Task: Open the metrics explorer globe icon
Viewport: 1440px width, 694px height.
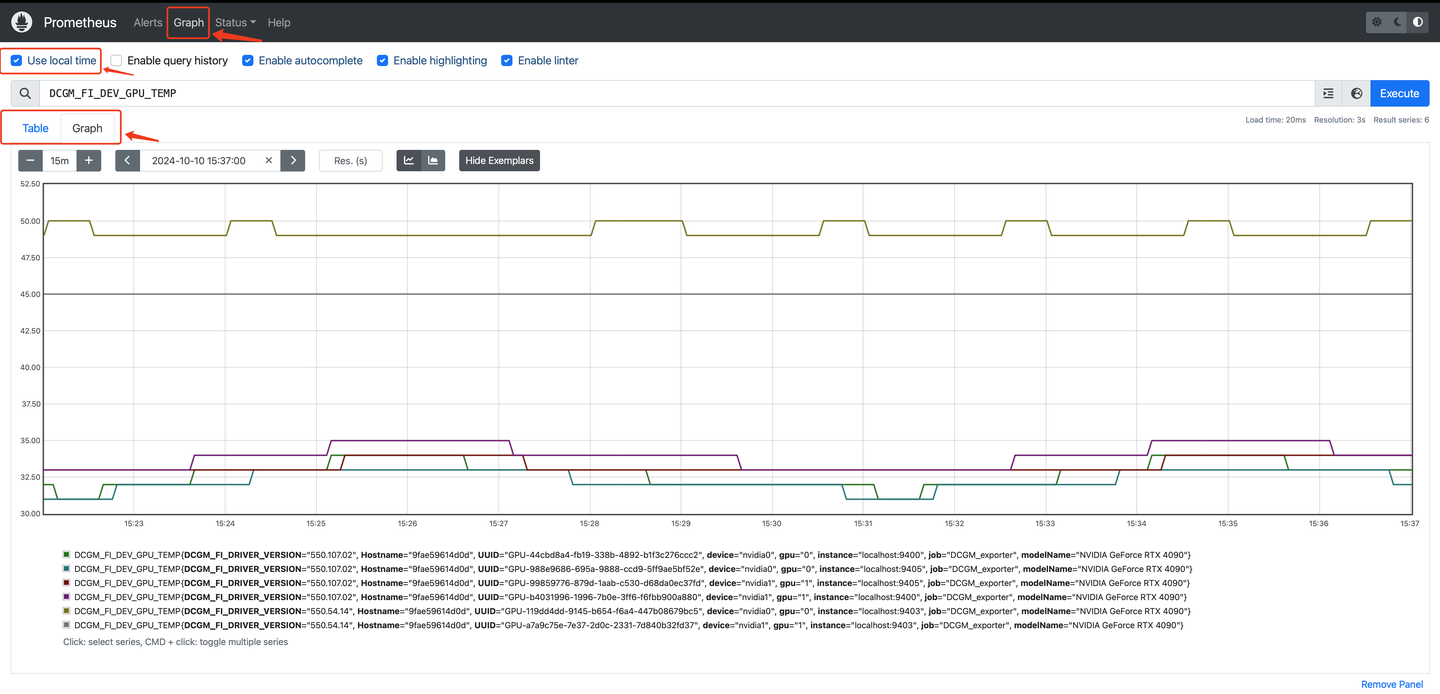Action: [1356, 93]
